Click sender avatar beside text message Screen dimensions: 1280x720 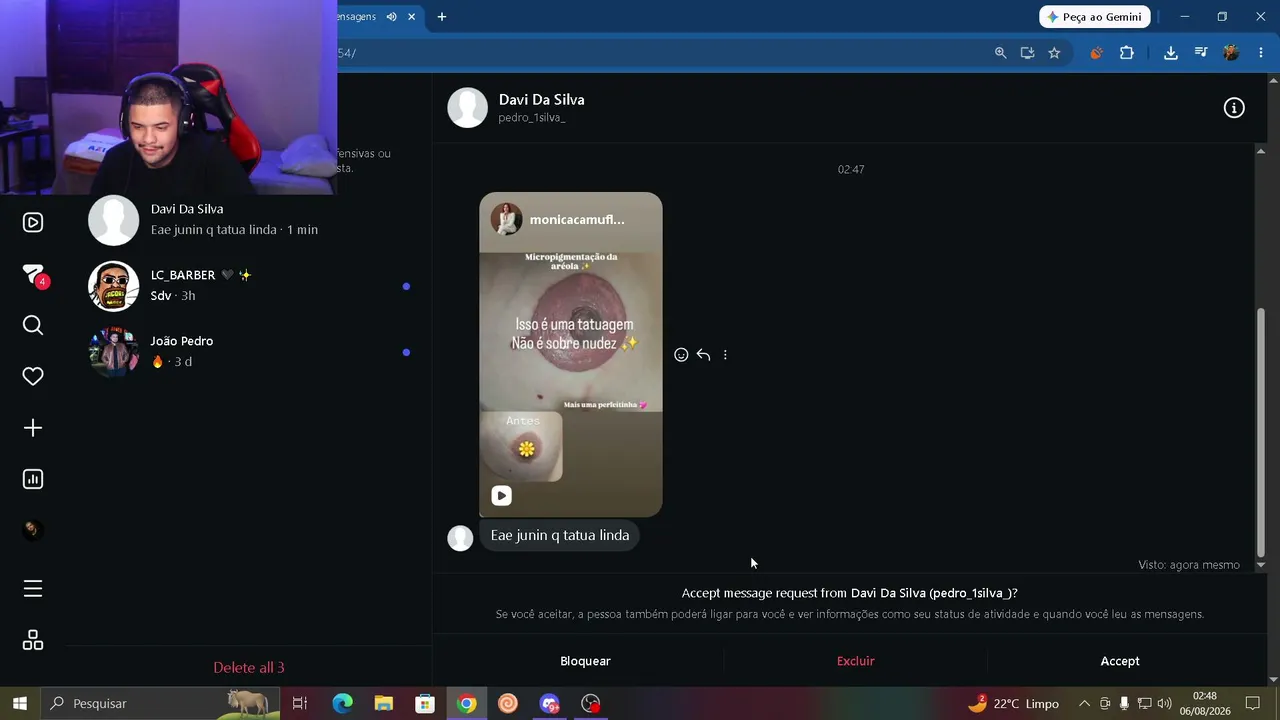click(460, 538)
